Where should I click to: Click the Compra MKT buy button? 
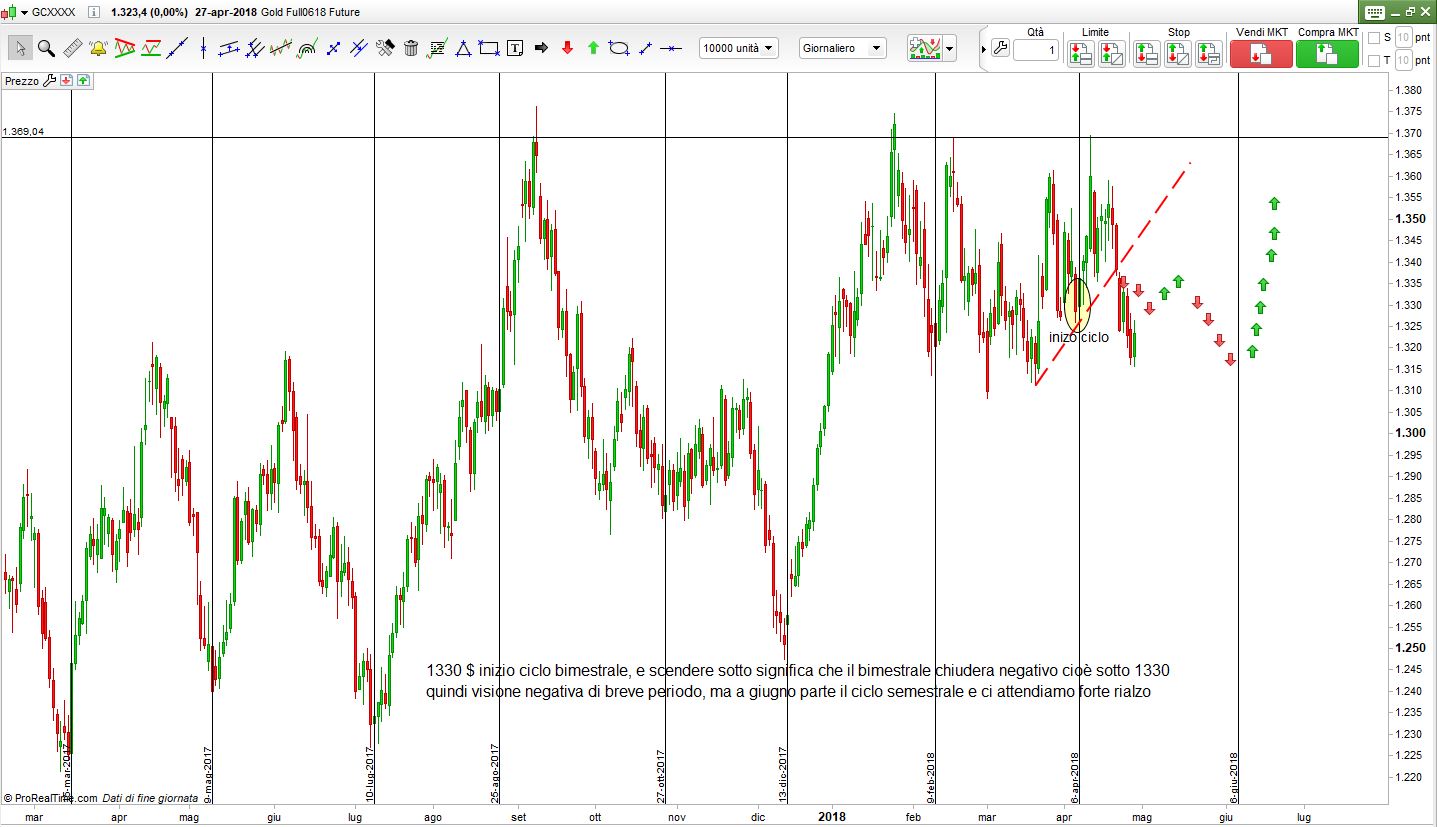1327,54
